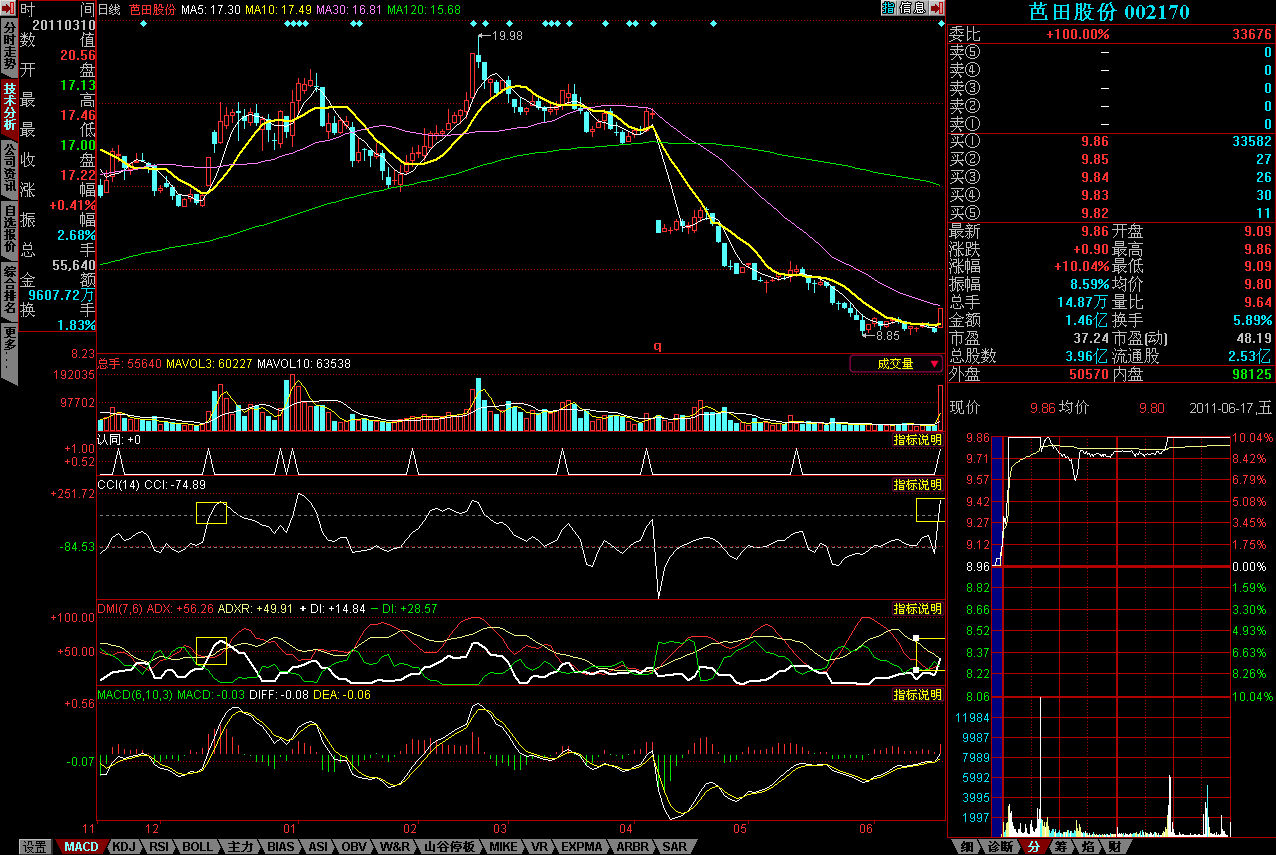Select the 细 tab below the intraday chart

[x=966, y=847]
